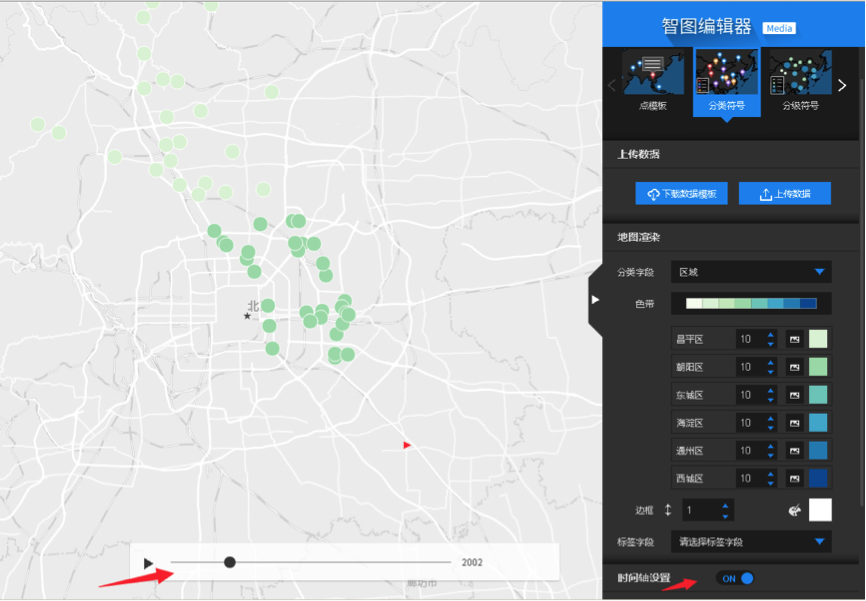Open image symbol picker for 海淀区
This screenshot has height=601, width=866.
tap(794, 423)
